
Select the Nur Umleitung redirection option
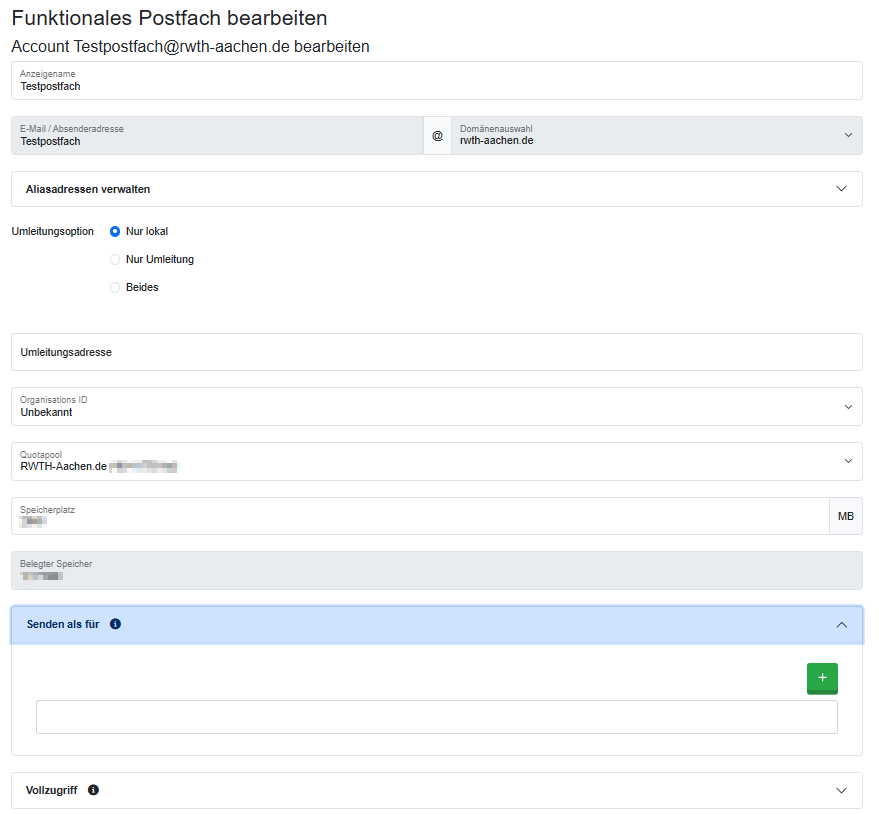(x=115, y=259)
